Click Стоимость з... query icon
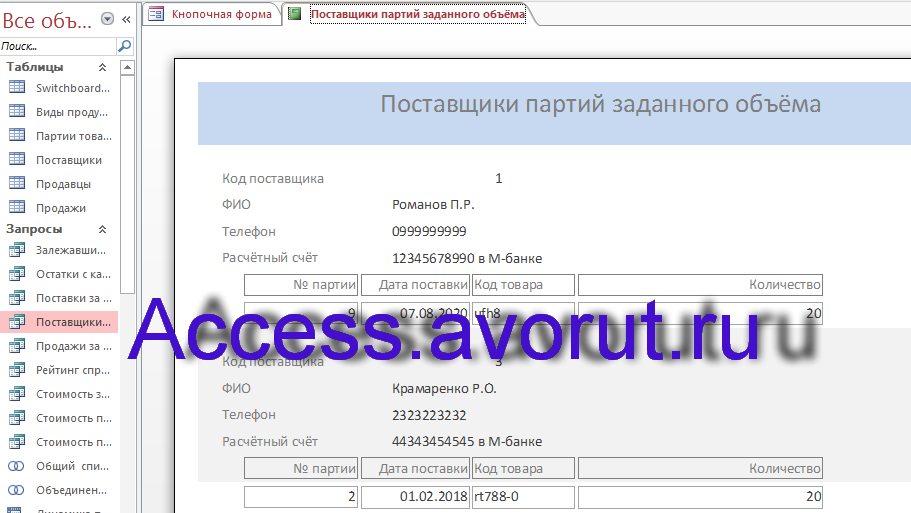Viewport: 911px width, 513px height. point(17,393)
